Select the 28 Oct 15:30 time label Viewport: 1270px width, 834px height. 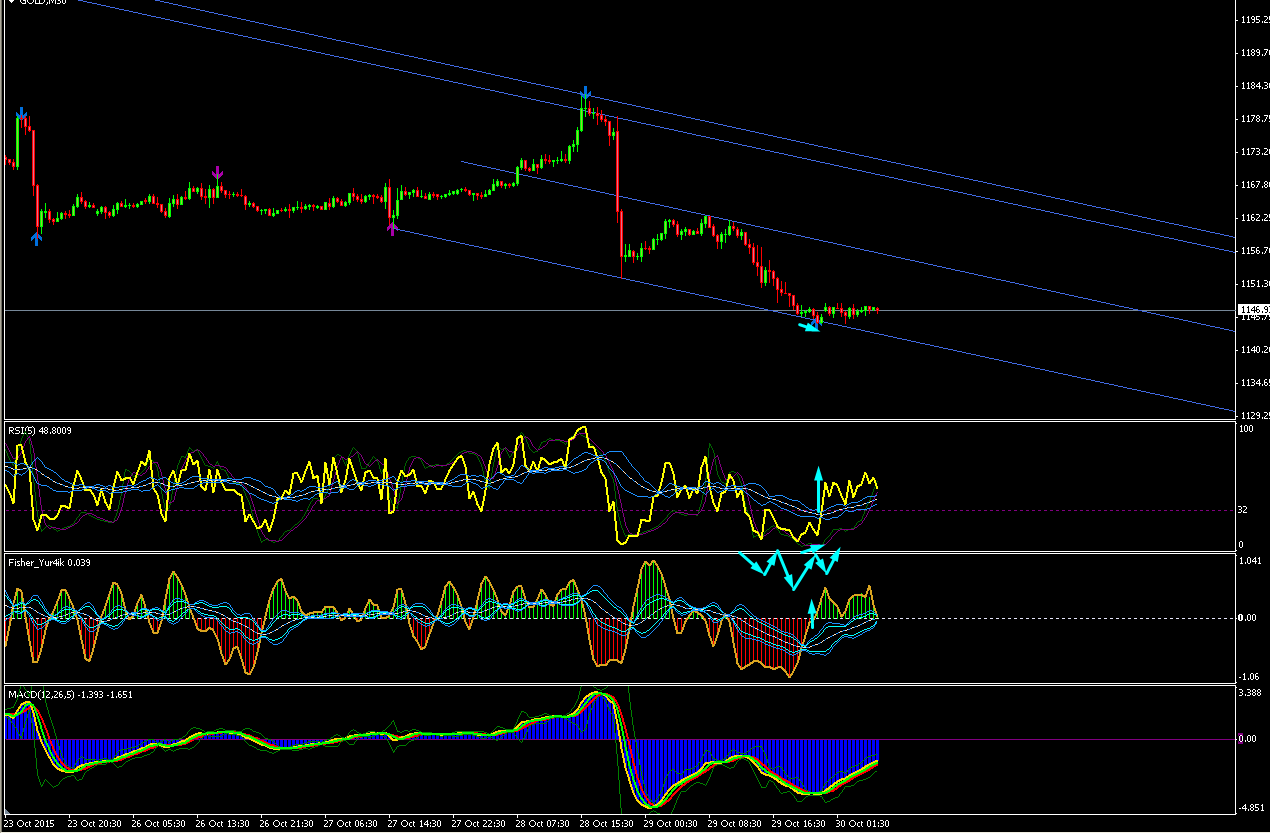[608, 823]
